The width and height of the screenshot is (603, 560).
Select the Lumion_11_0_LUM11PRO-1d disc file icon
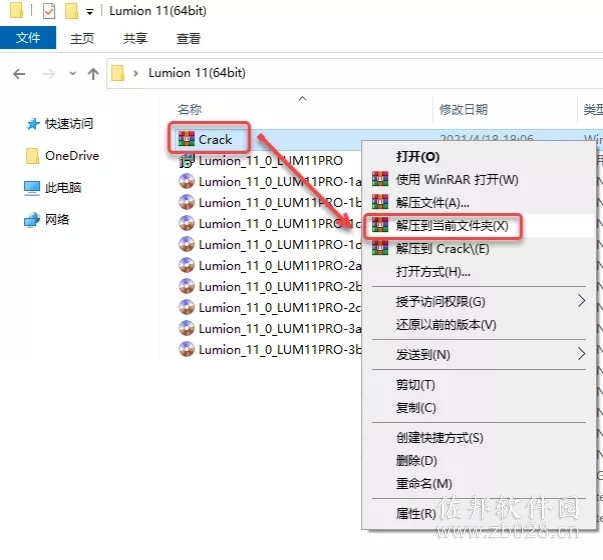(187, 244)
